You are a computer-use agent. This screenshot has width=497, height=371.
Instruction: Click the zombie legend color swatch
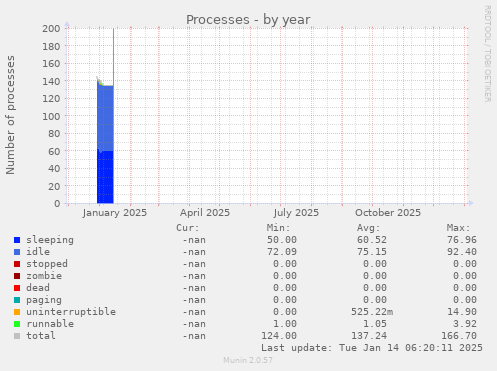point(17,276)
